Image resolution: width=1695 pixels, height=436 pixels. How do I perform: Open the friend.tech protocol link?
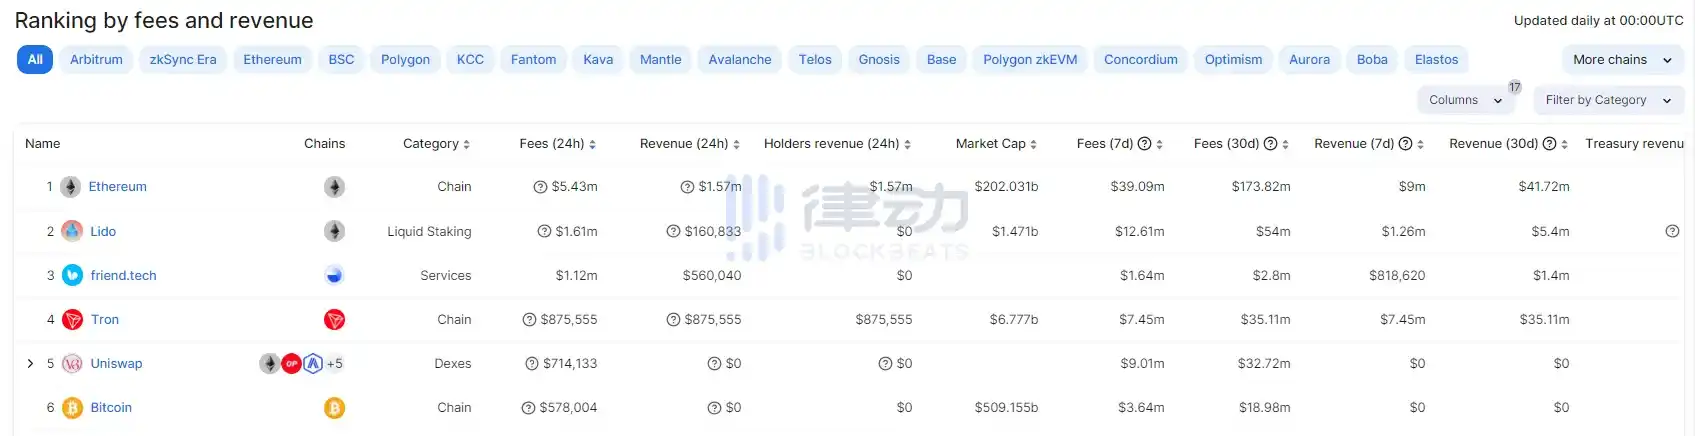[123, 275]
